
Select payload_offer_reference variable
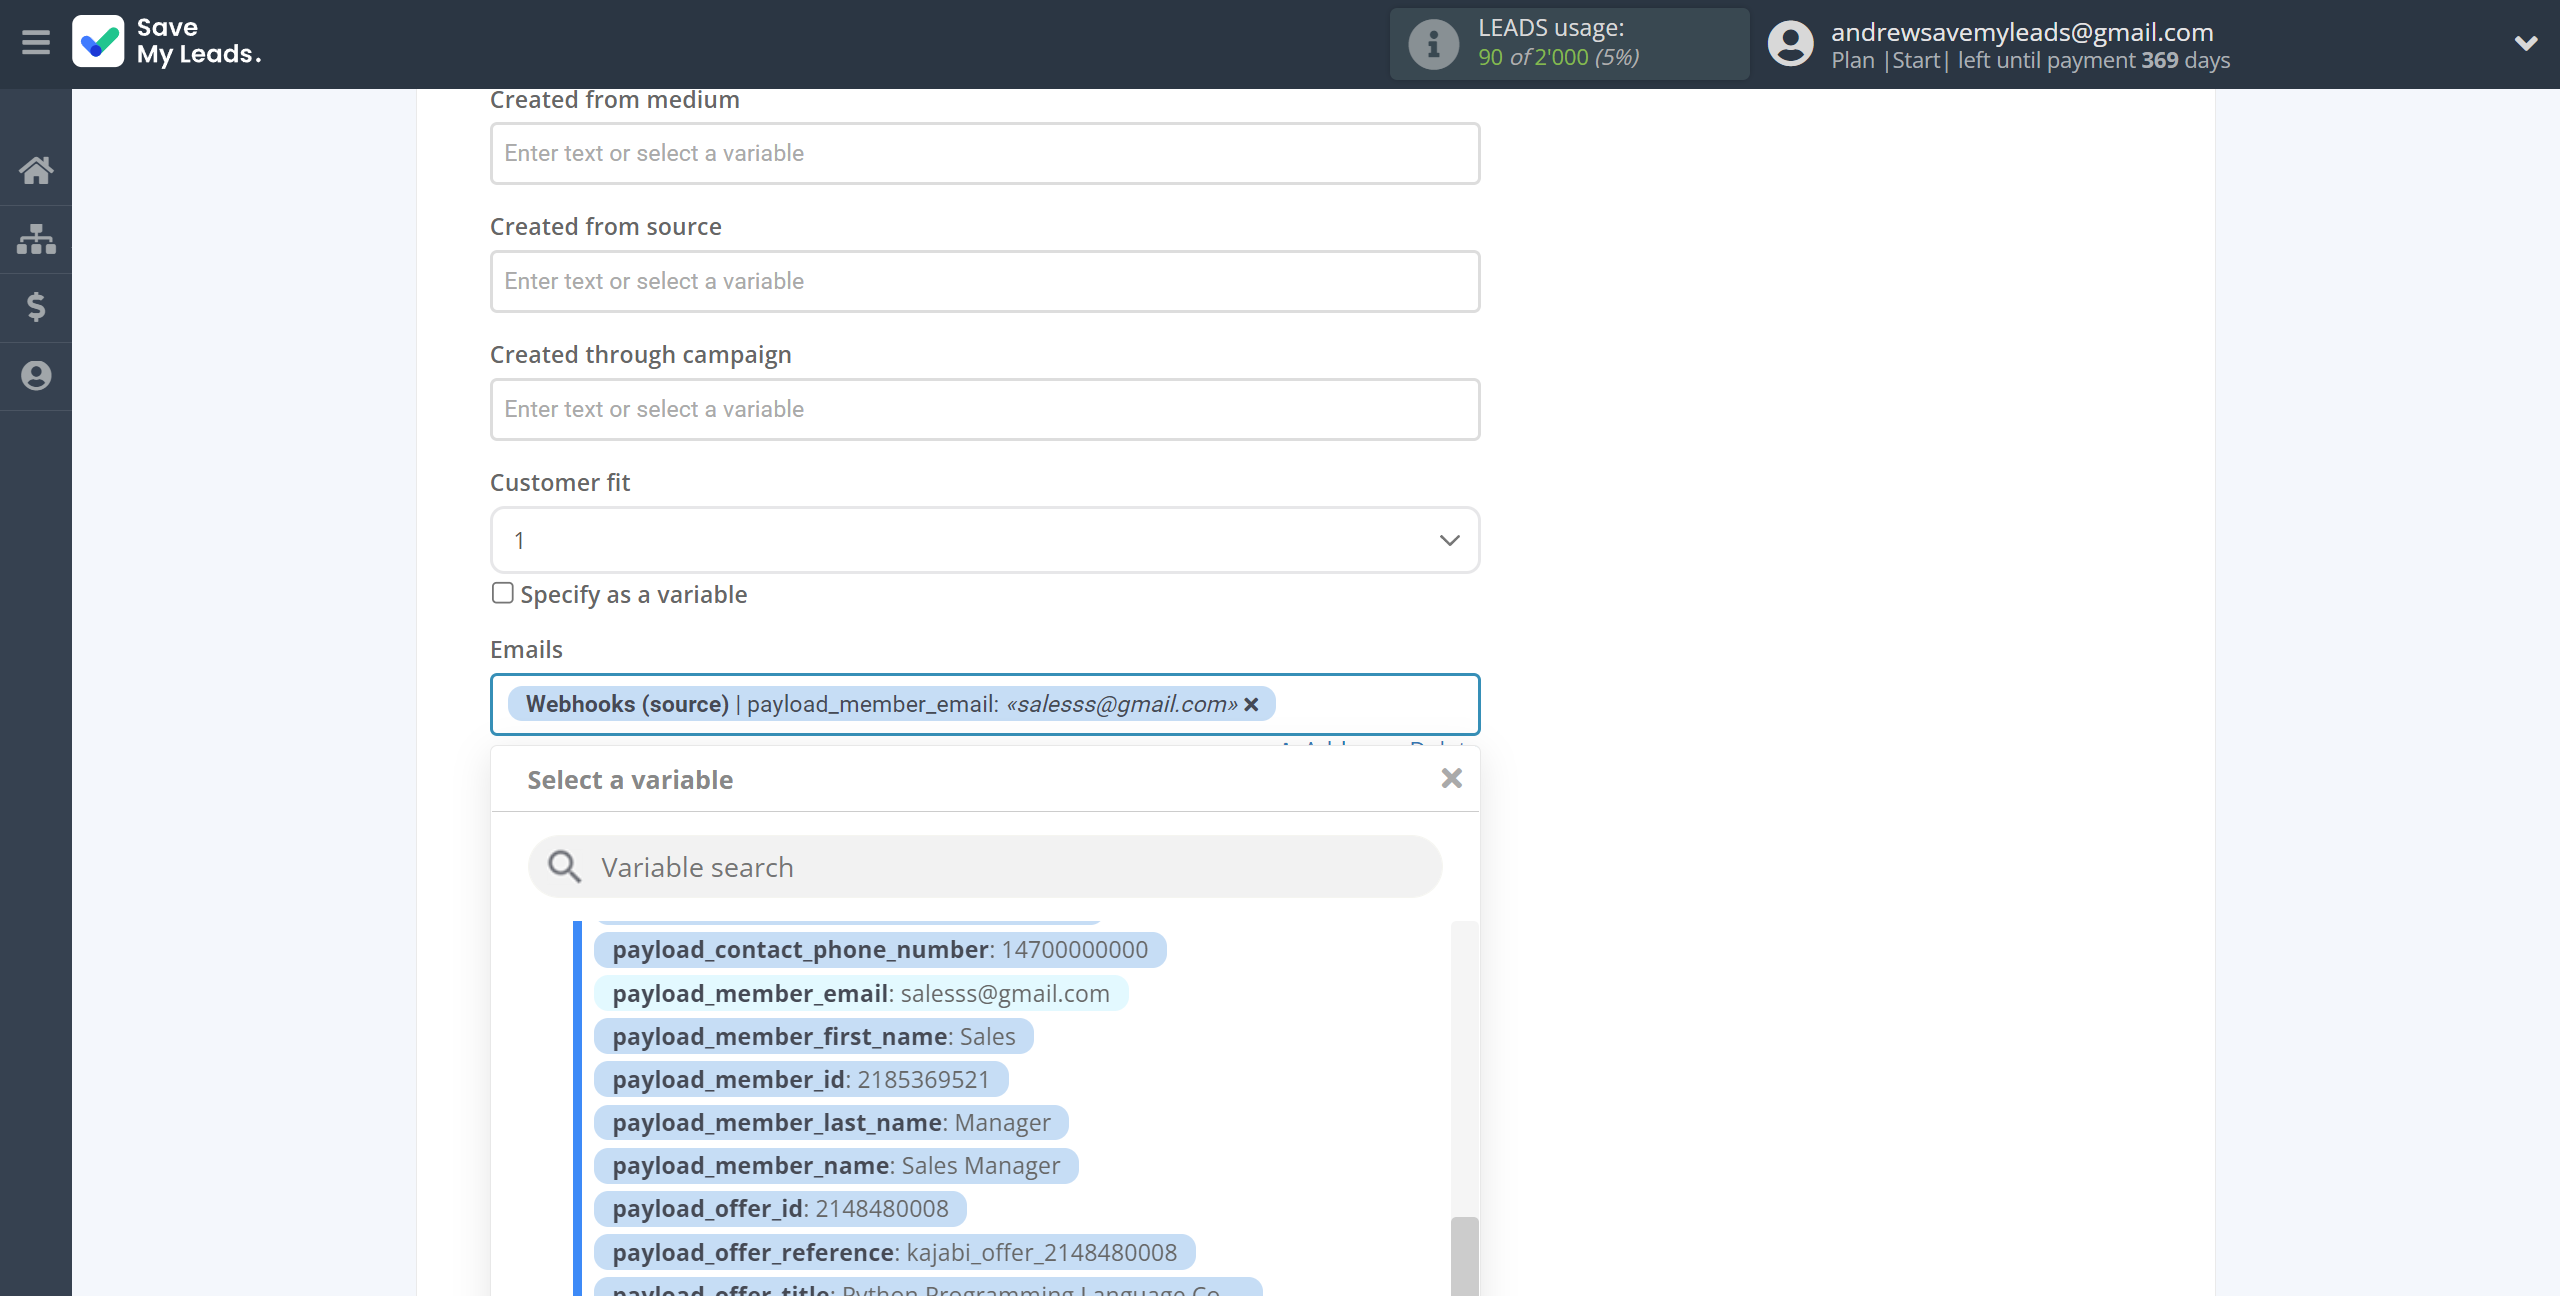pyautogui.click(x=895, y=1253)
